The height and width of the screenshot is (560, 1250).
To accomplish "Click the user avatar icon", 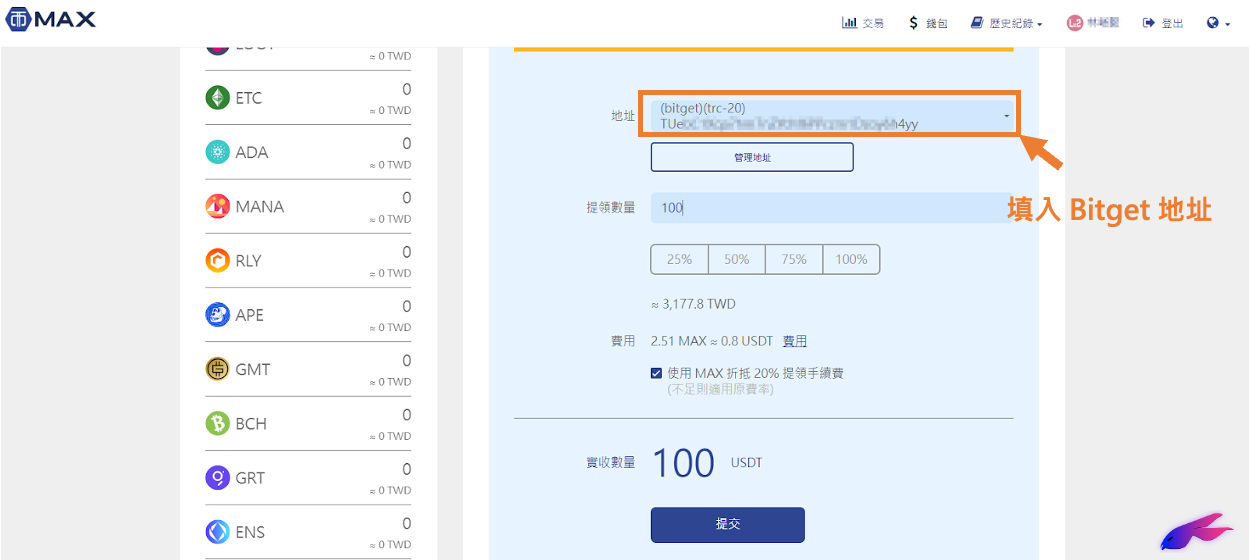I will 1075,22.
